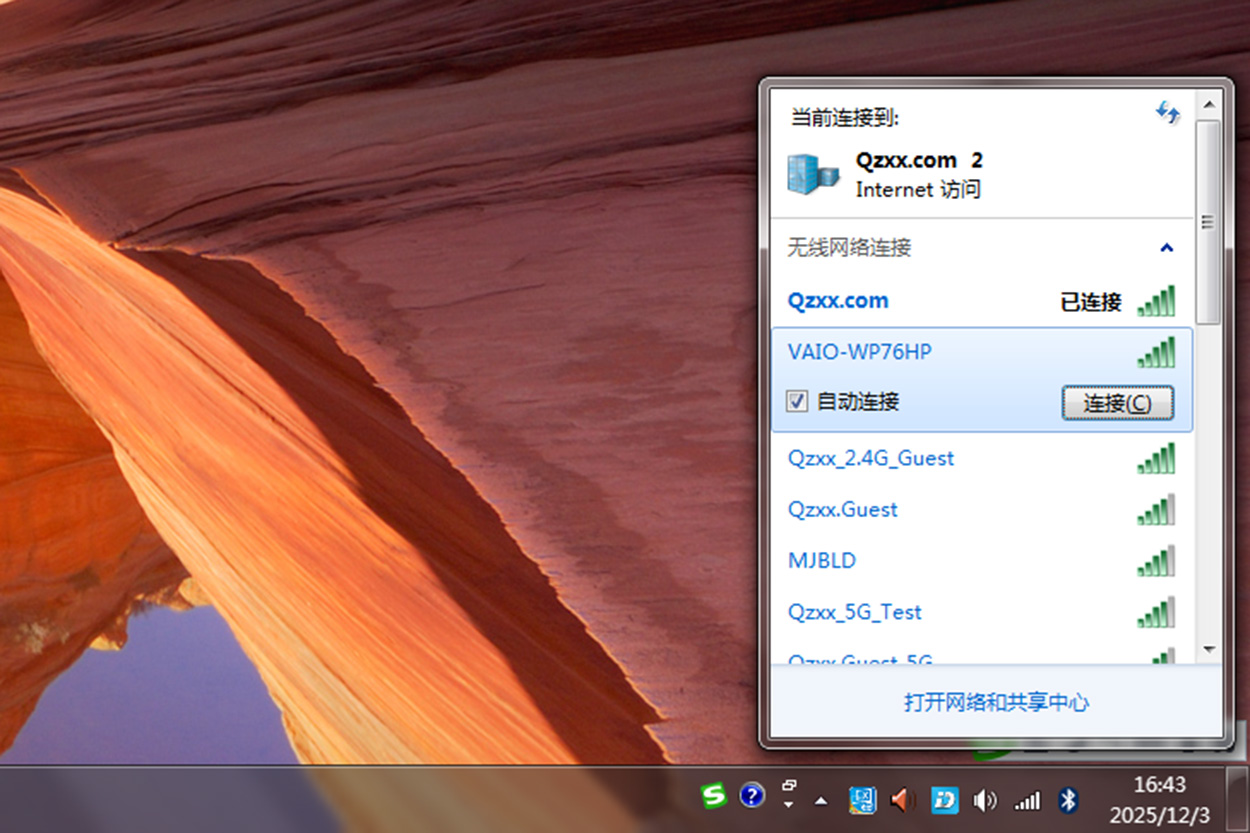Click the wireless signal tray icon
The width and height of the screenshot is (1250, 833).
pyautogui.click(x=1027, y=800)
